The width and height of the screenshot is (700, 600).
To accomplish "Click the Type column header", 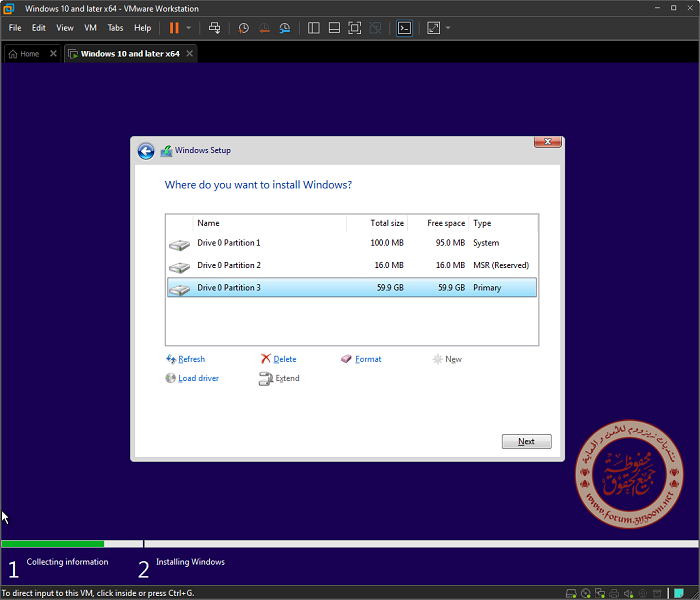I will [503, 223].
